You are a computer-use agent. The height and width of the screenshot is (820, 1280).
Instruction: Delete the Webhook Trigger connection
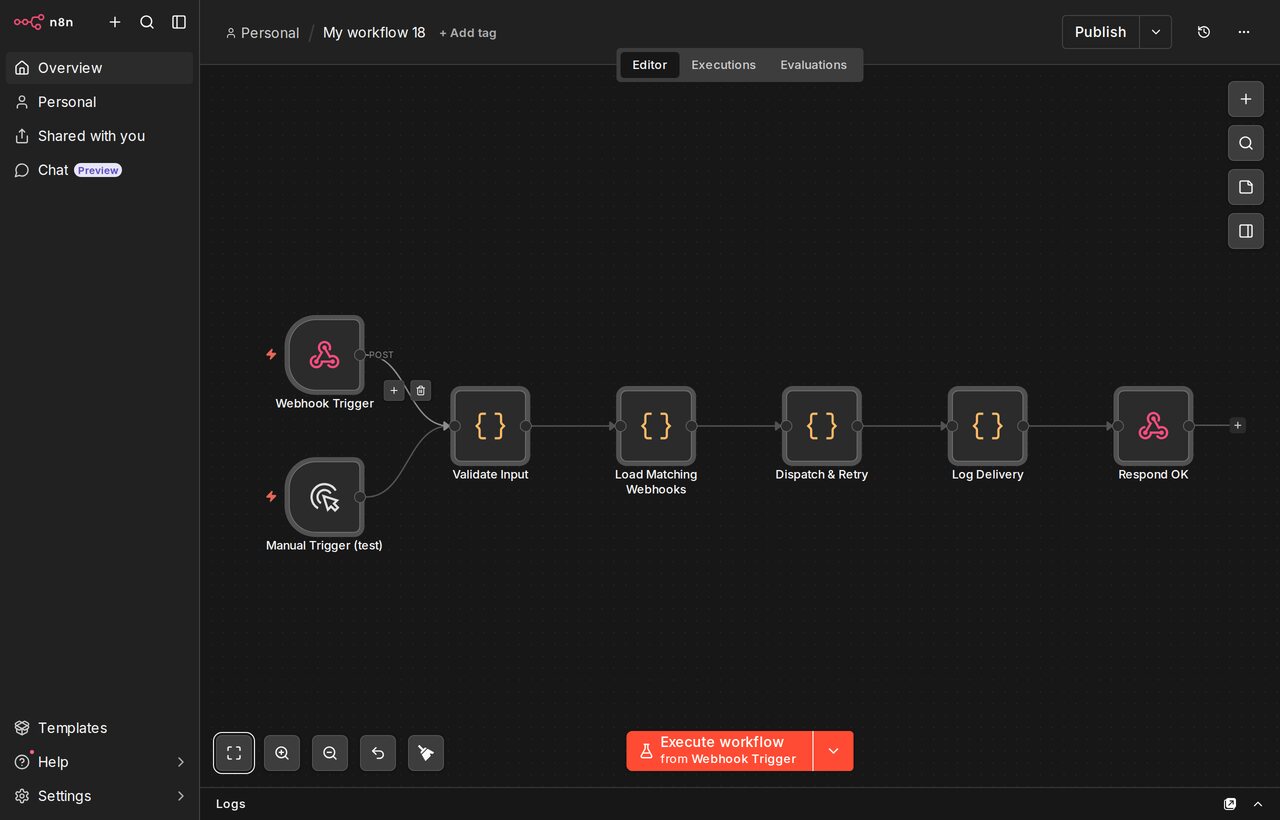pos(421,390)
